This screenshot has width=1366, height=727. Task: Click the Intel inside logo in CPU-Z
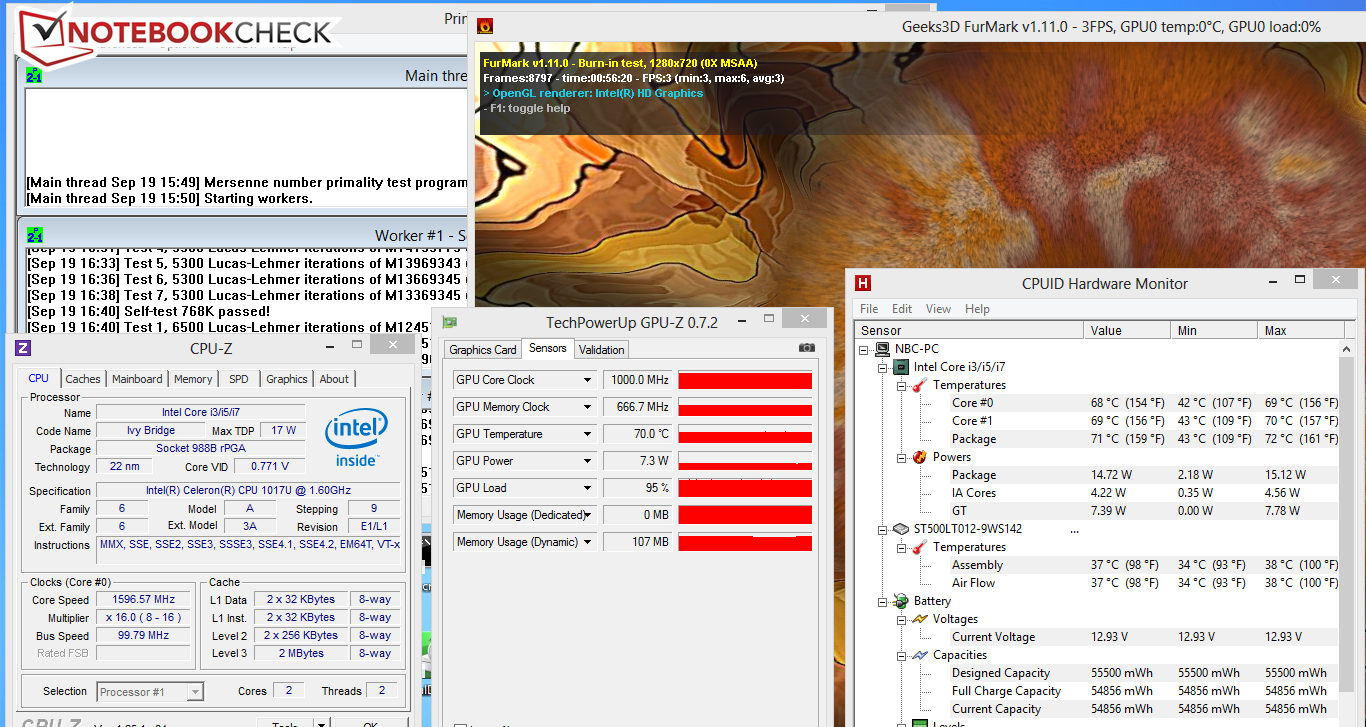click(x=356, y=437)
